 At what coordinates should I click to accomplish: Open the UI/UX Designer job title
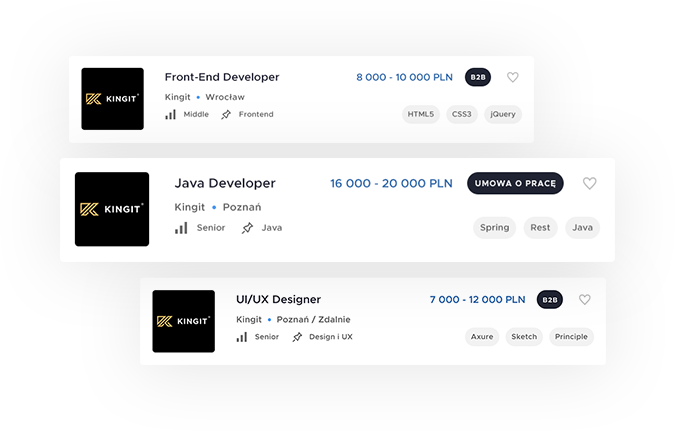pos(278,299)
